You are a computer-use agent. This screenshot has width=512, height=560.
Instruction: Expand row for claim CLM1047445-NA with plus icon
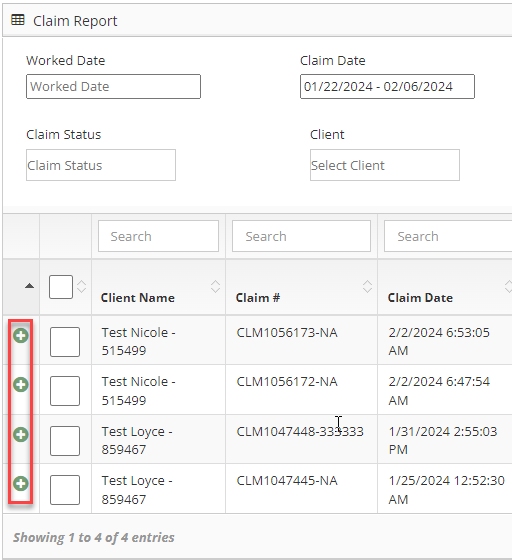pyautogui.click(x=21, y=484)
